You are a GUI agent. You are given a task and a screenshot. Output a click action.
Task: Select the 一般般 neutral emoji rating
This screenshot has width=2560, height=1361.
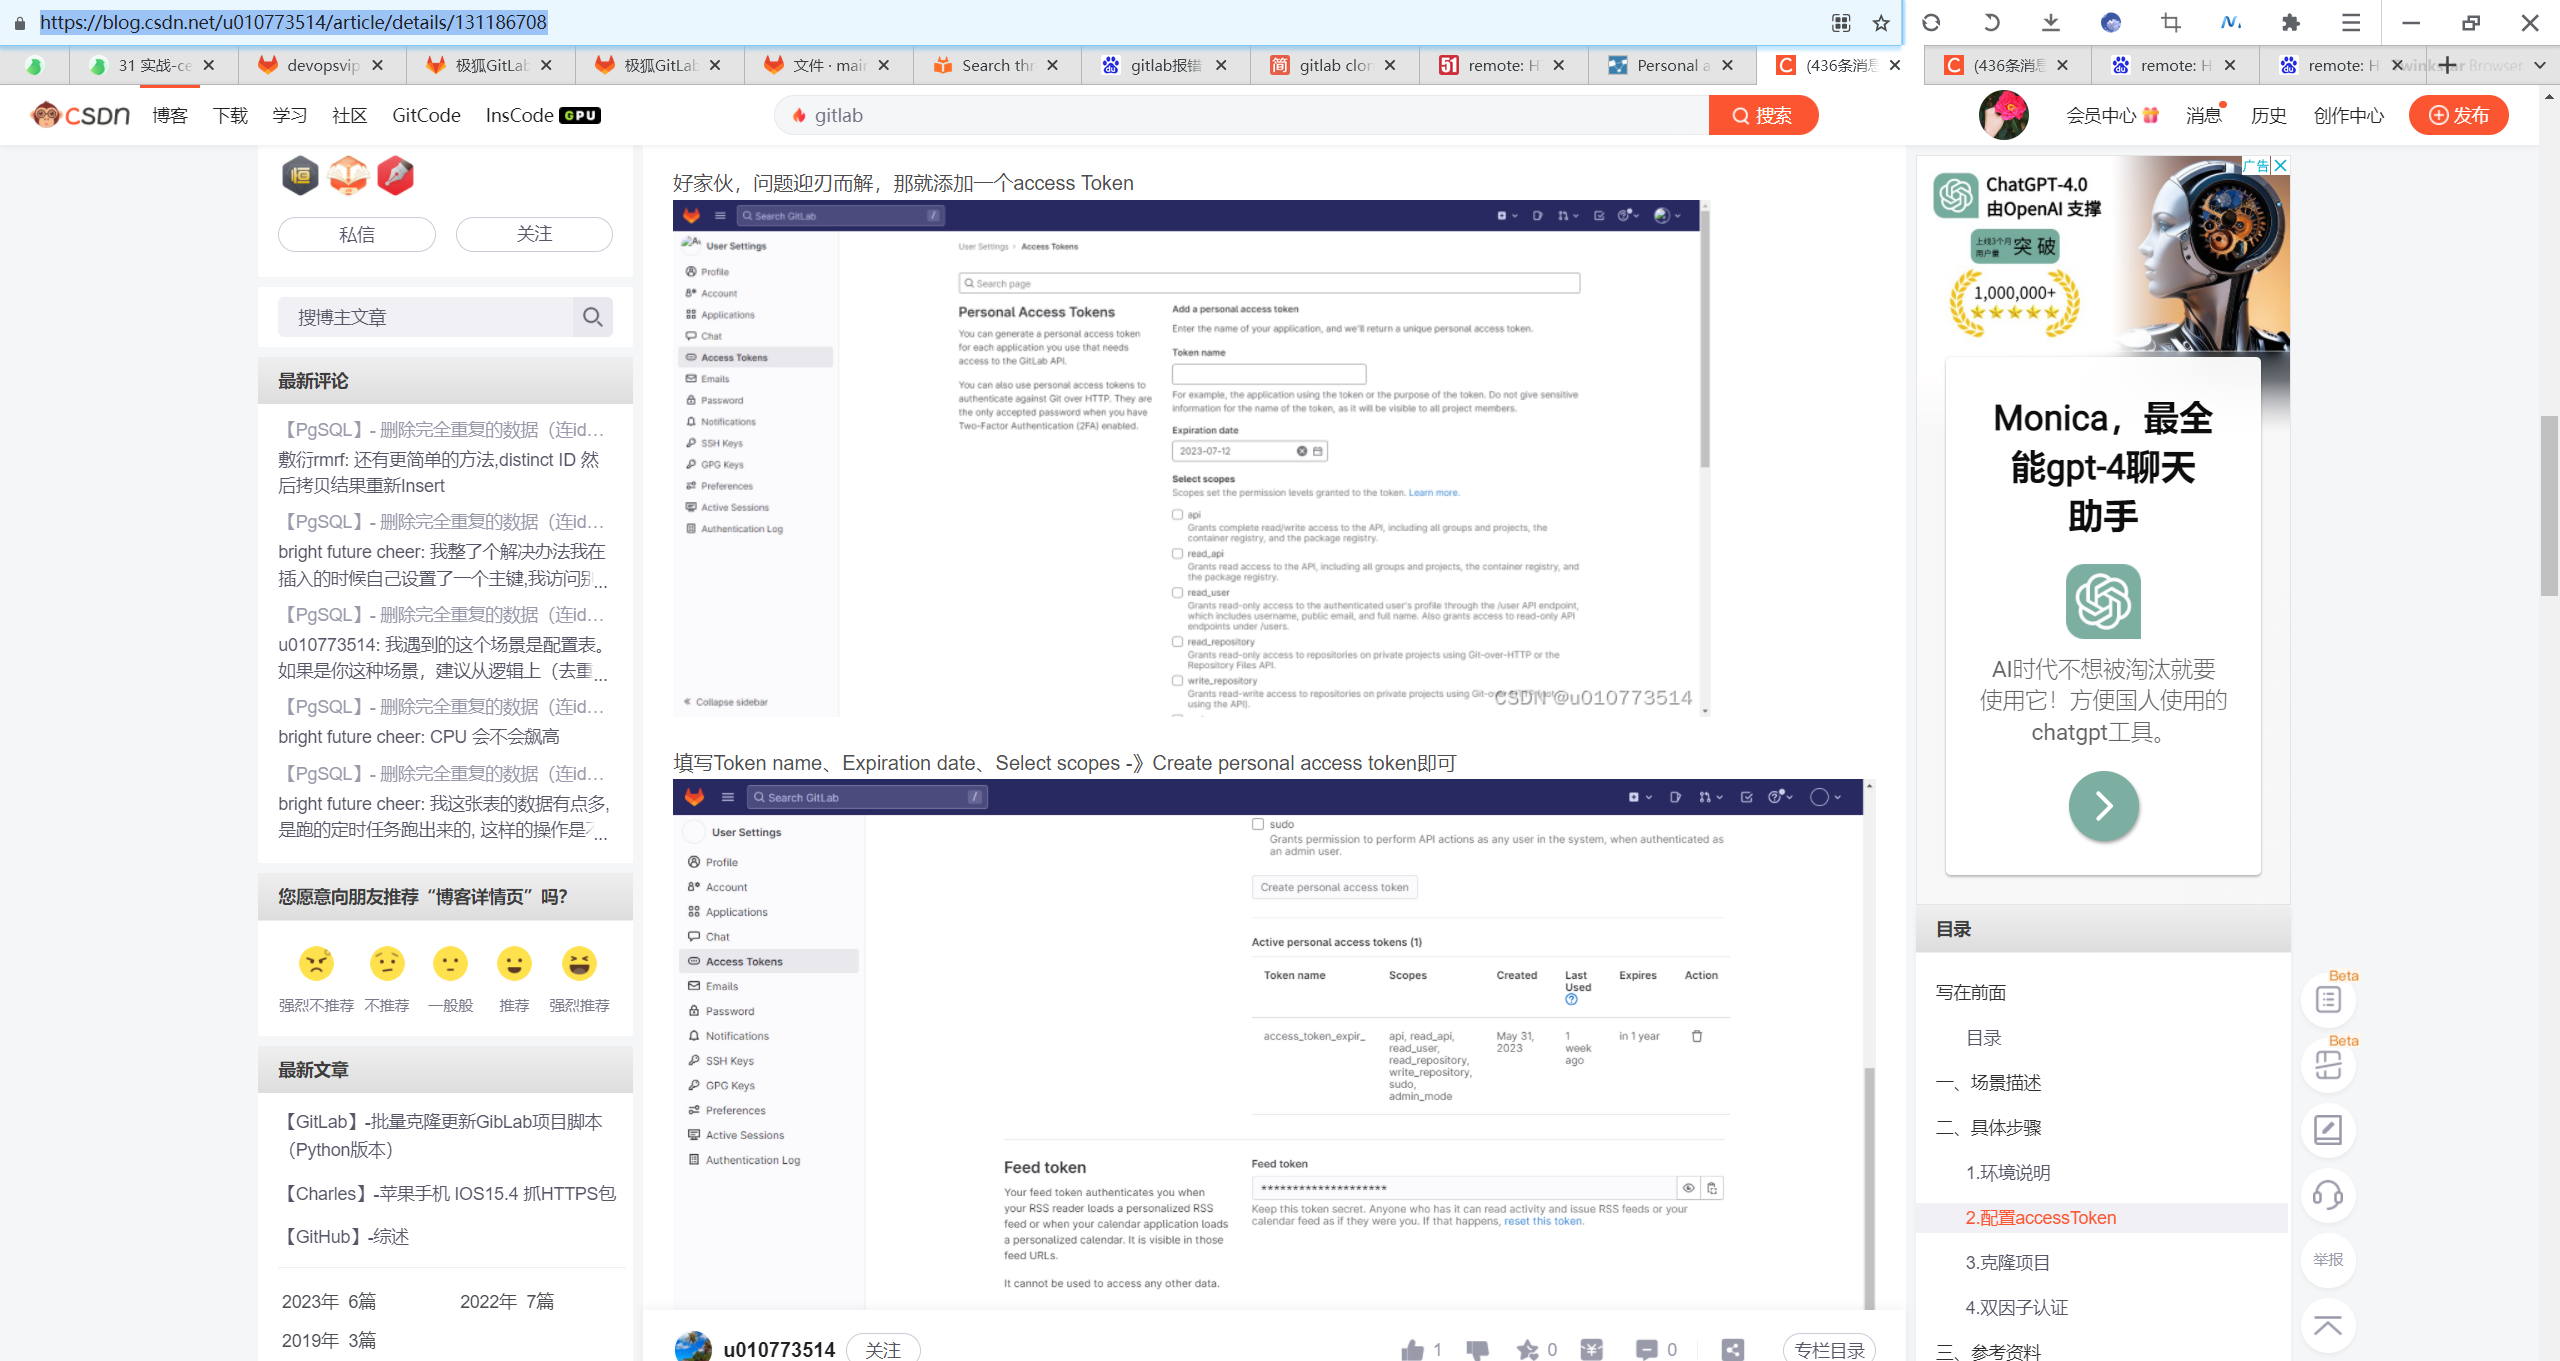(x=450, y=963)
